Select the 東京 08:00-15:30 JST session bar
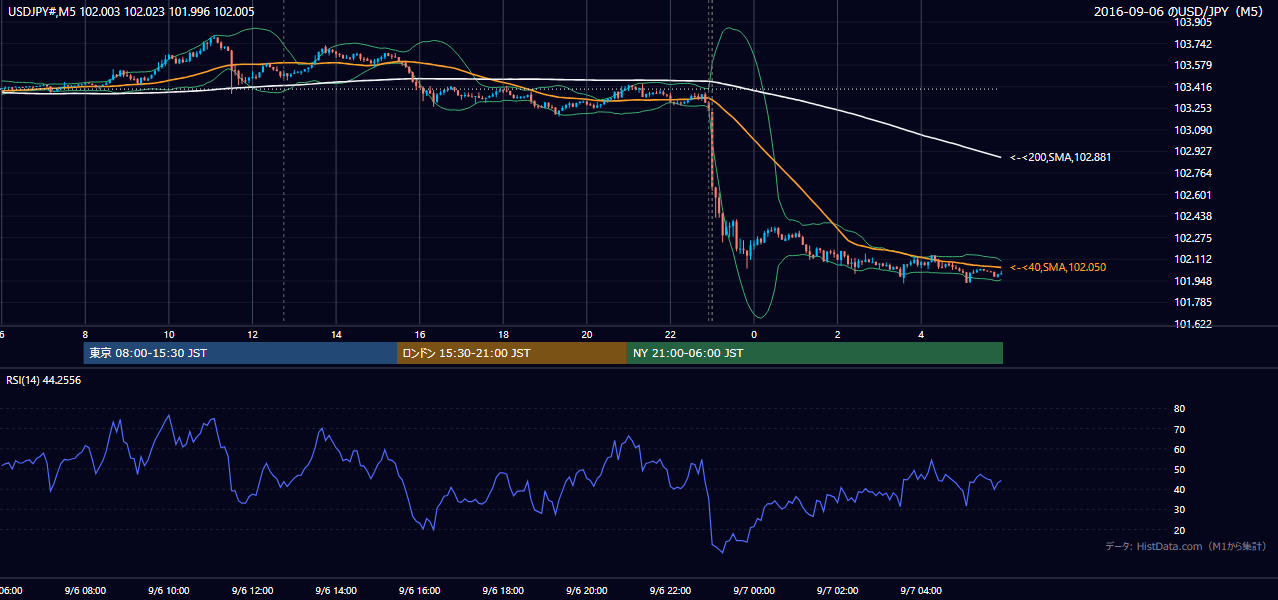The width and height of the screenshot is (1278, 600). point(240,353)
